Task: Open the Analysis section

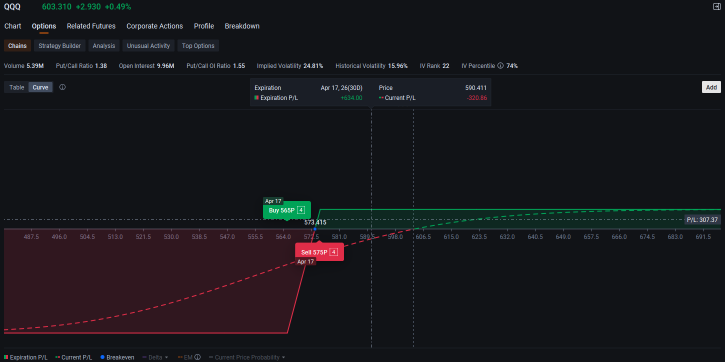Action: [x=104, y=46]
